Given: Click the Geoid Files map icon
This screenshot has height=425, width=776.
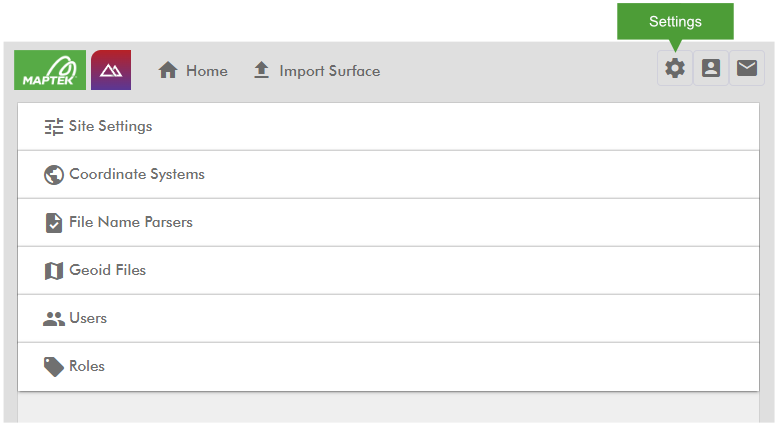Looking at the screenshot, I should (x=53, y=271).
